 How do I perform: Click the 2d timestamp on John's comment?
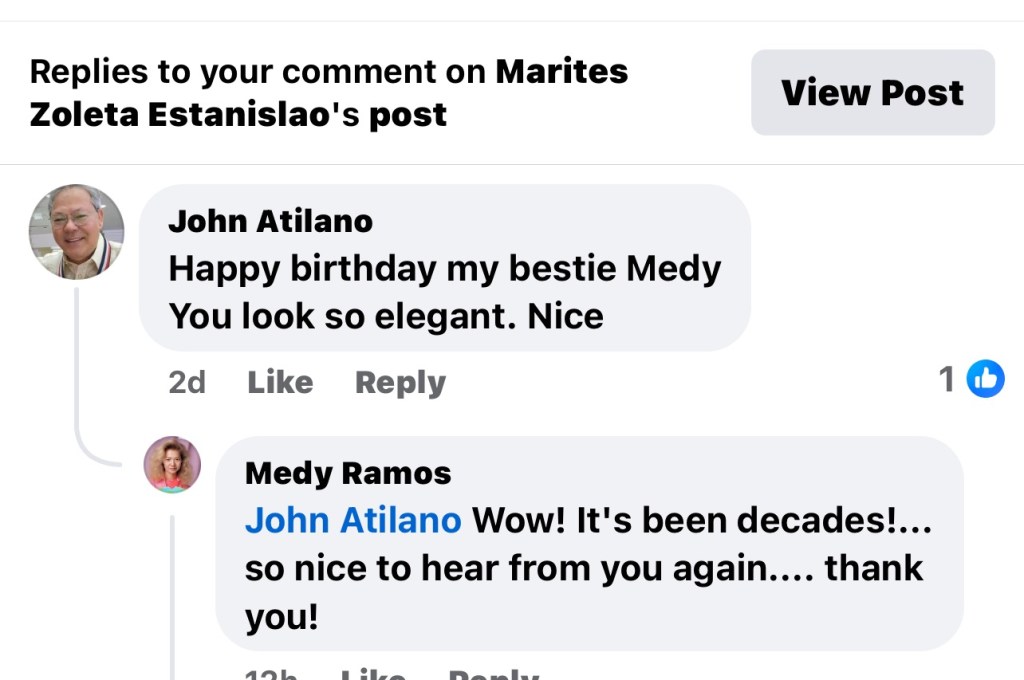[187, 382]
